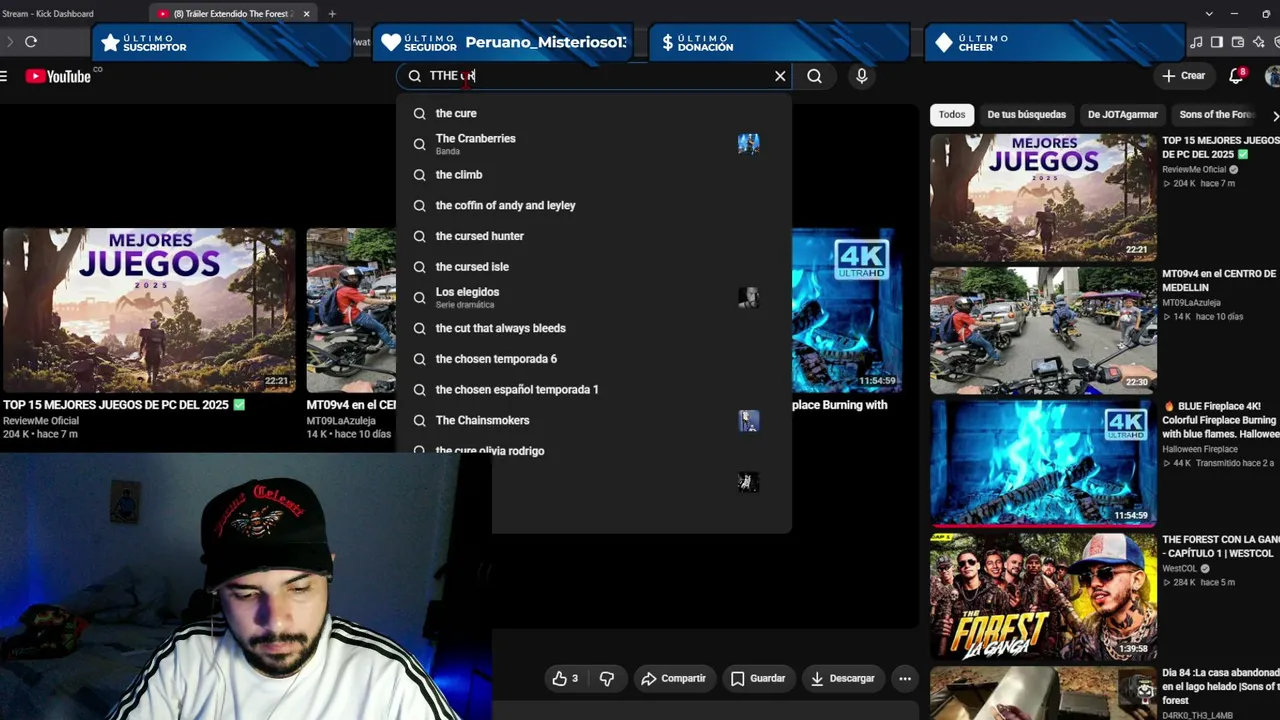The width and height of the screenshot is (1280, 720).
Task: Show more filter chips with the next arrow
Action: click(x=1275, y=115)
